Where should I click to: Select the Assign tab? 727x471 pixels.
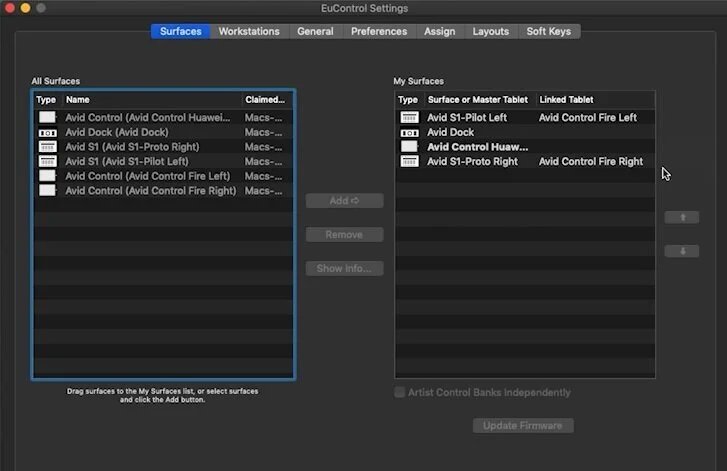click(x=440, y=32)
